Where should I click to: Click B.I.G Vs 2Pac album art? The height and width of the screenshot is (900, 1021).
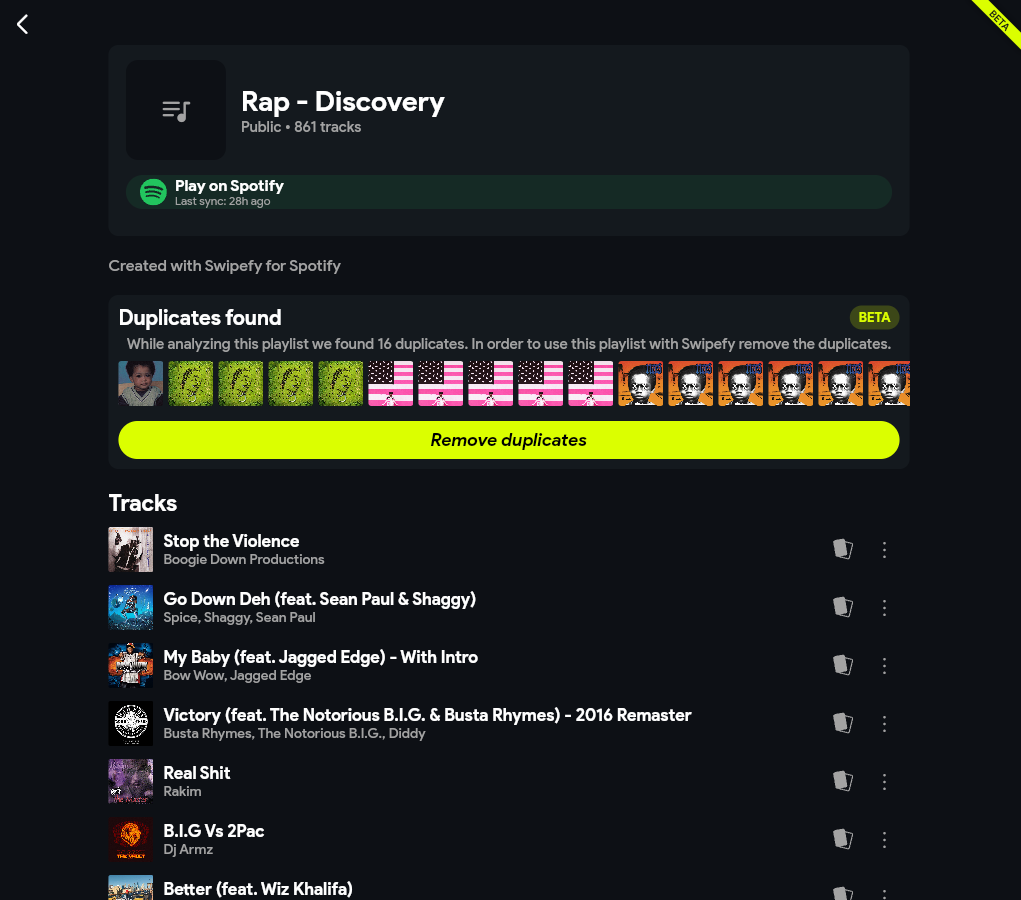click(x=131, y=839)
